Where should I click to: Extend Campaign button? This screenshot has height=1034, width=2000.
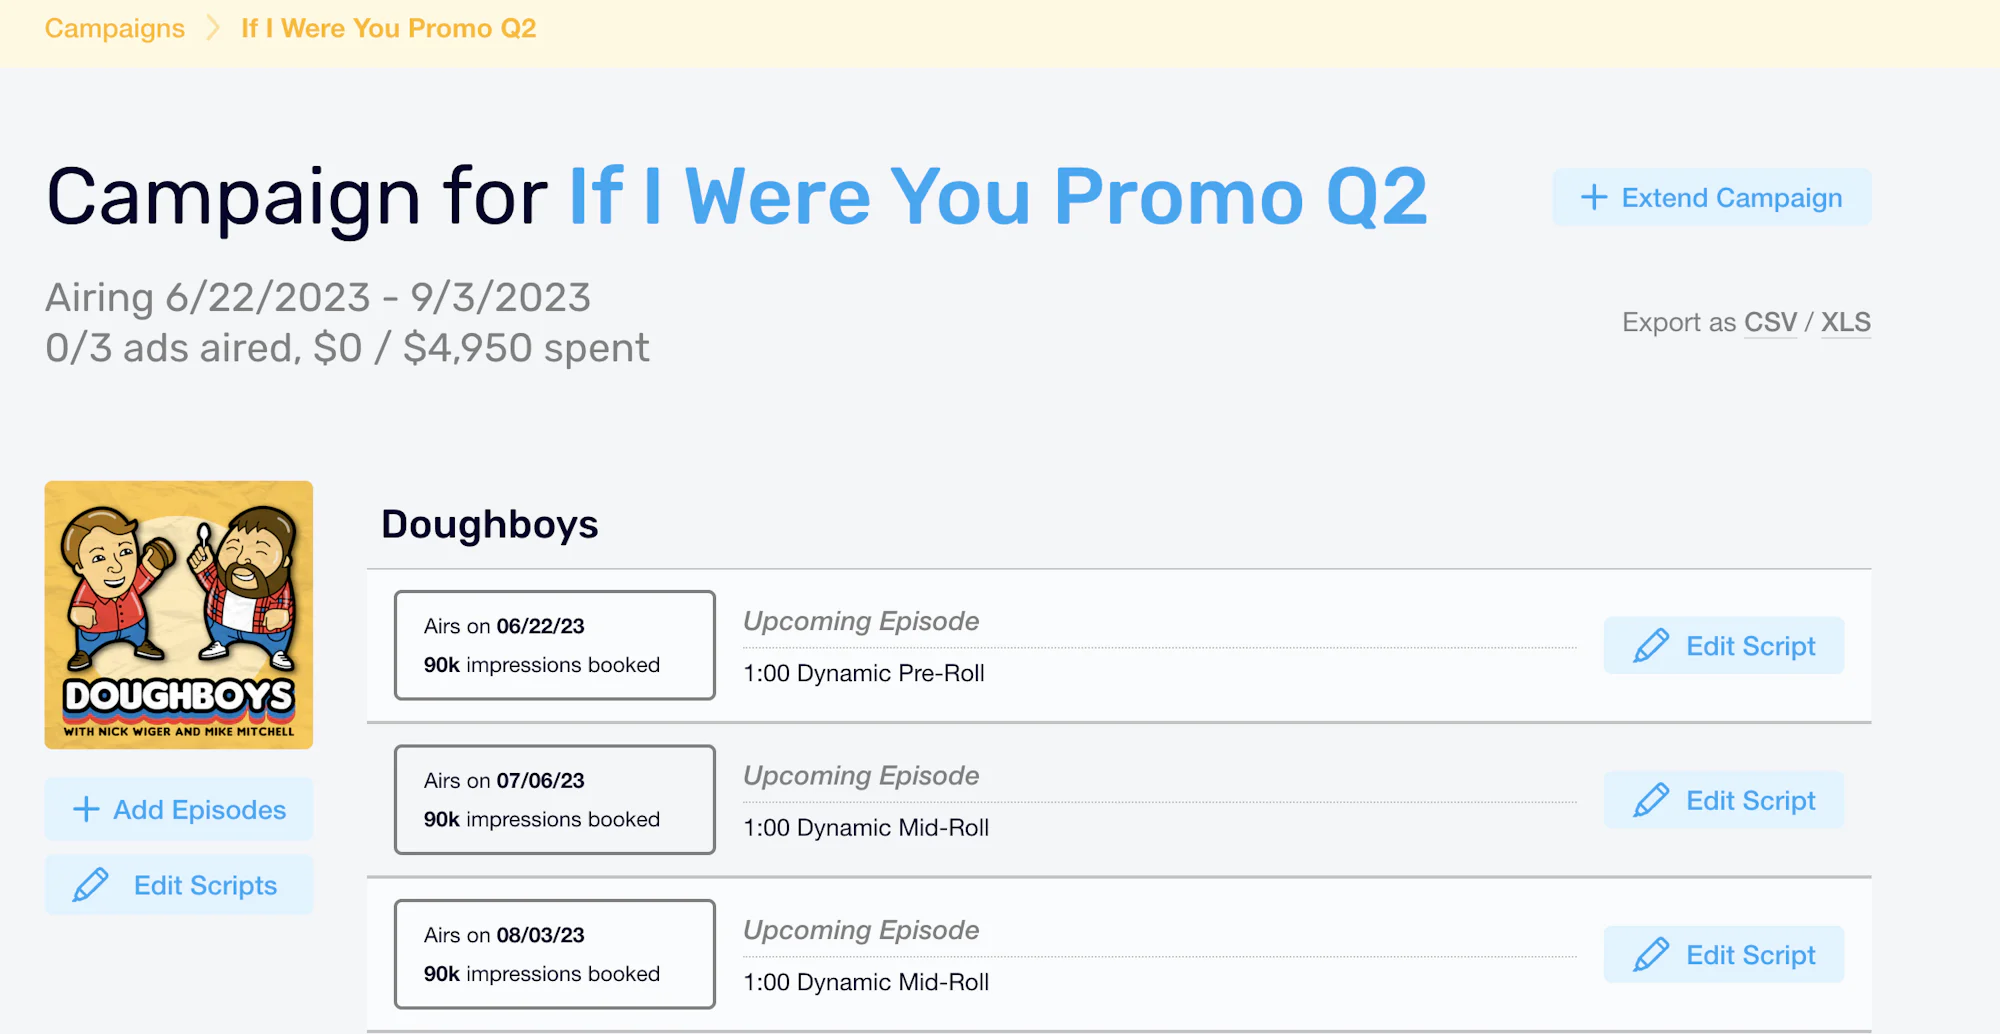point(1712,197)
